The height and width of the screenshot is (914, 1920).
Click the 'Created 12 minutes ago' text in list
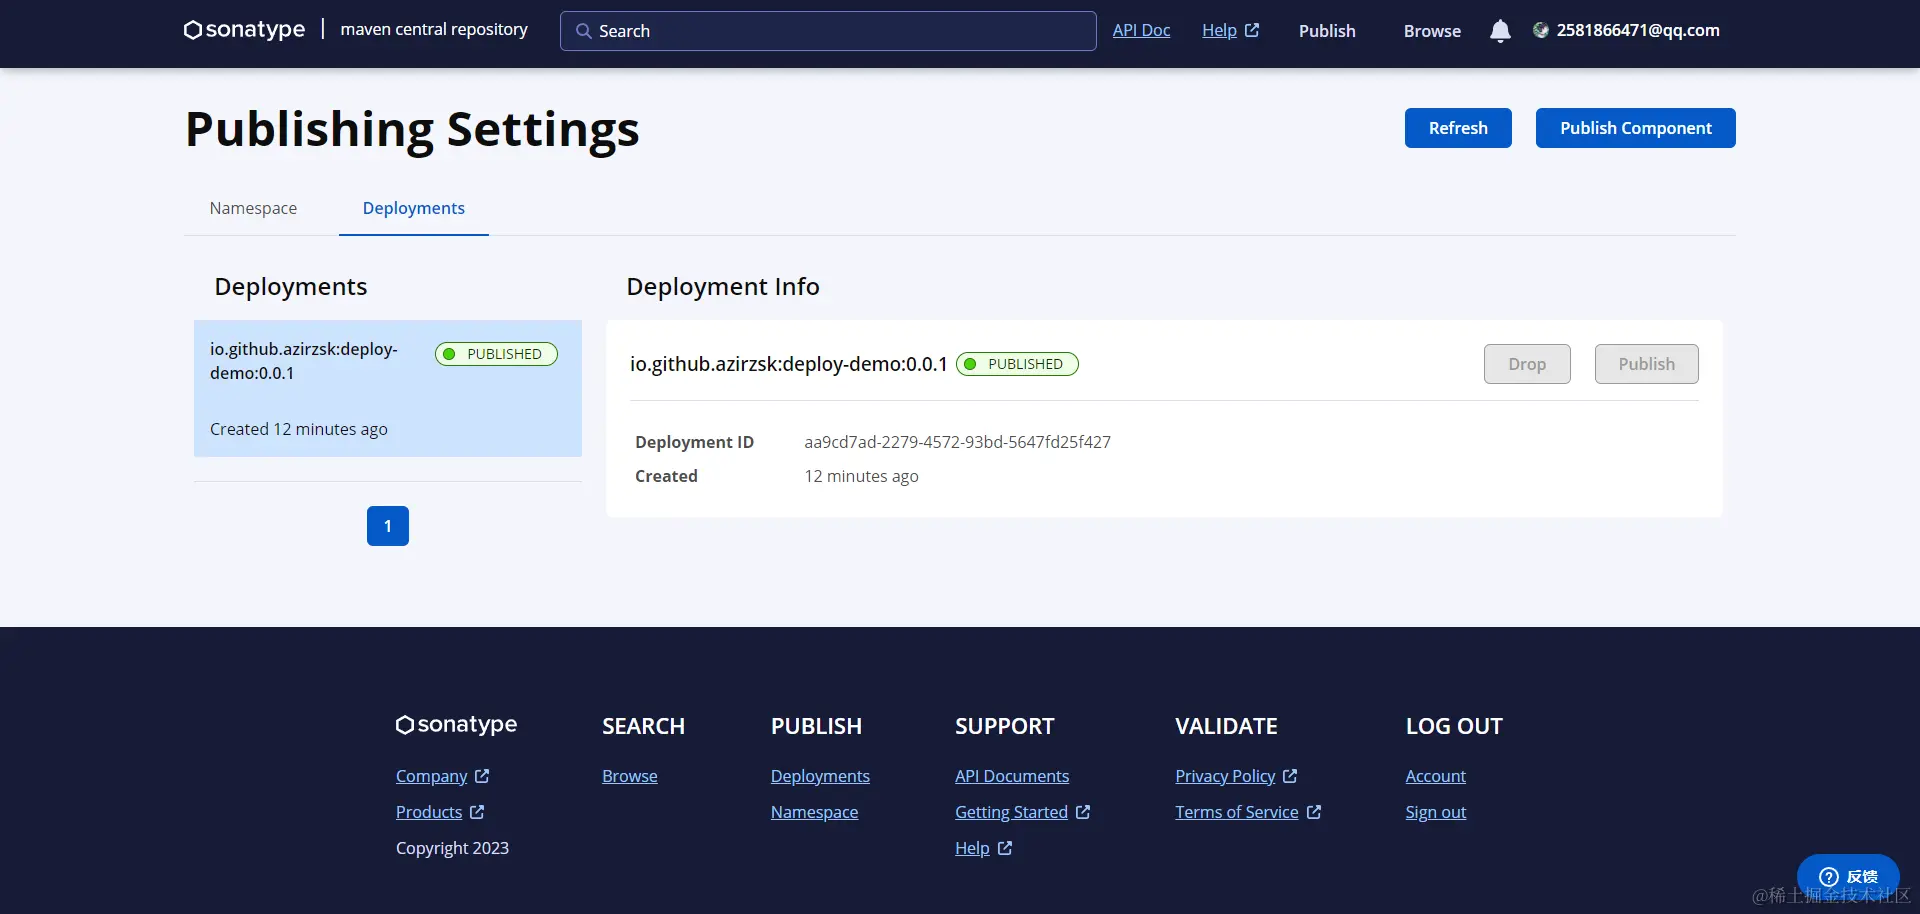(x=299, y=429)
